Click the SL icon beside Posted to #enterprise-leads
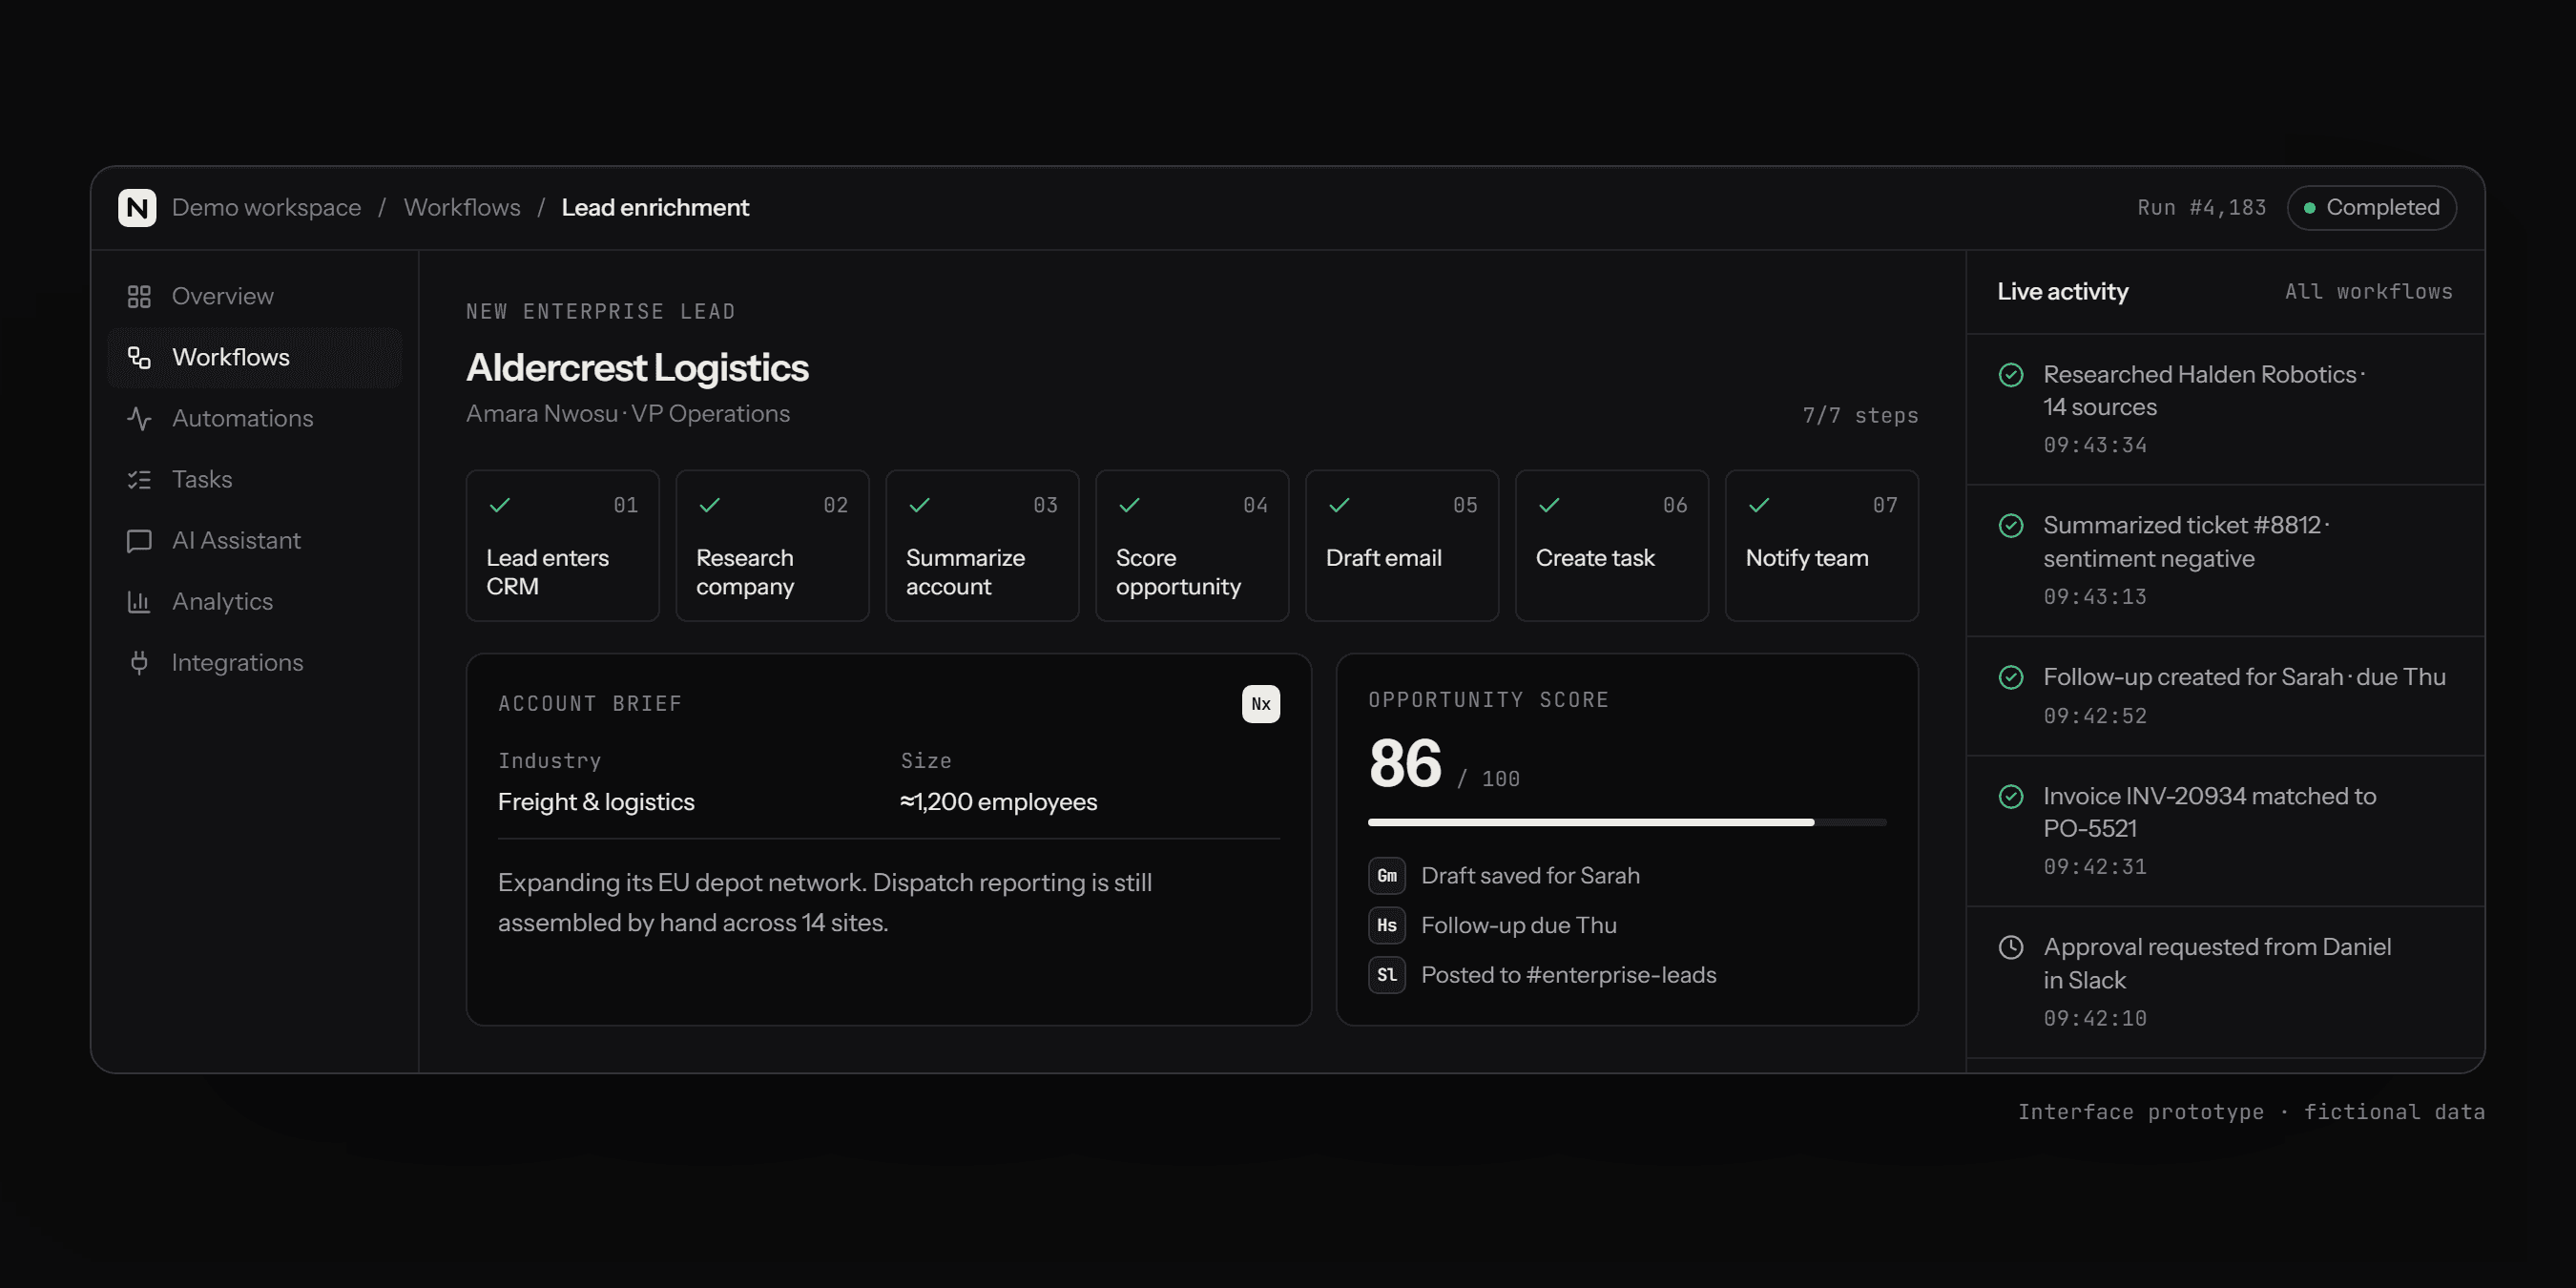This screenshot has width=2576, height=1288. [1387, 975]
